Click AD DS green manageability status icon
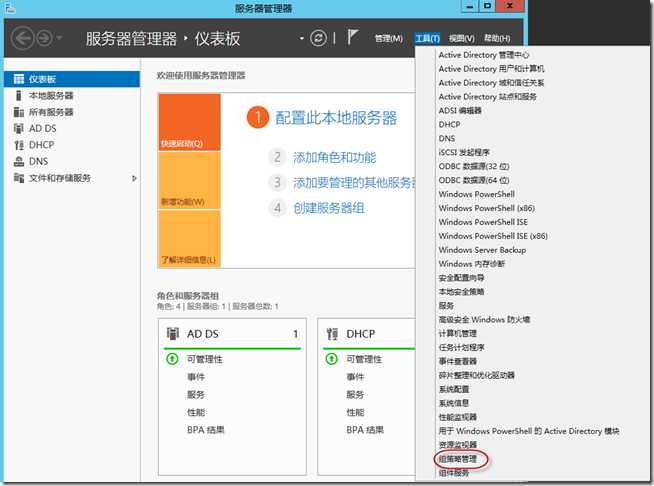 [172, 359]
